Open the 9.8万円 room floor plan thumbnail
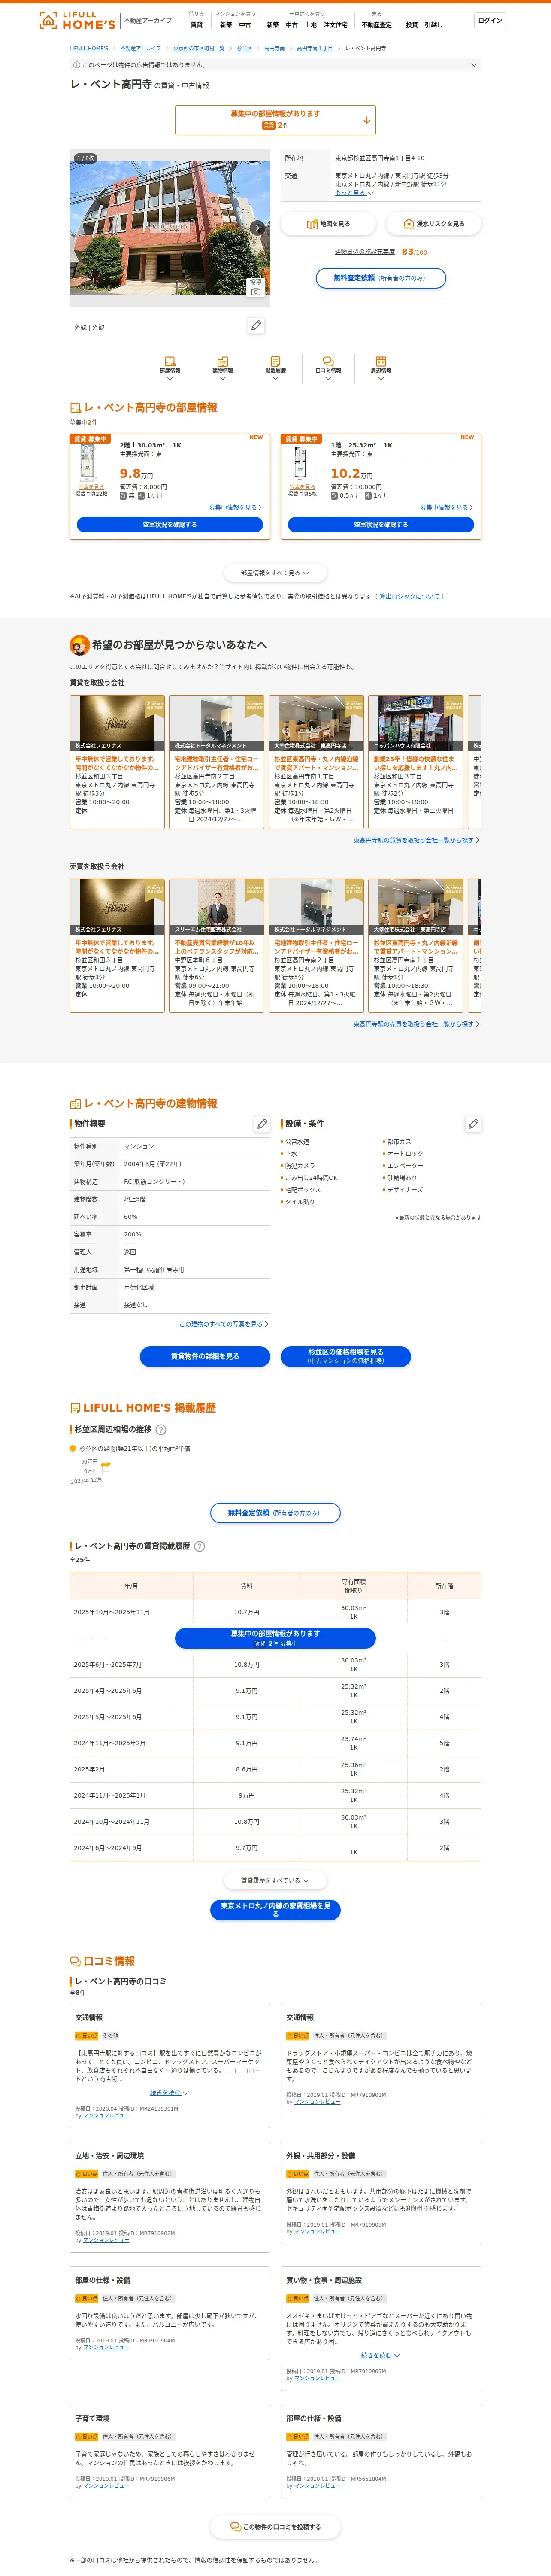 tap(88, 462)
